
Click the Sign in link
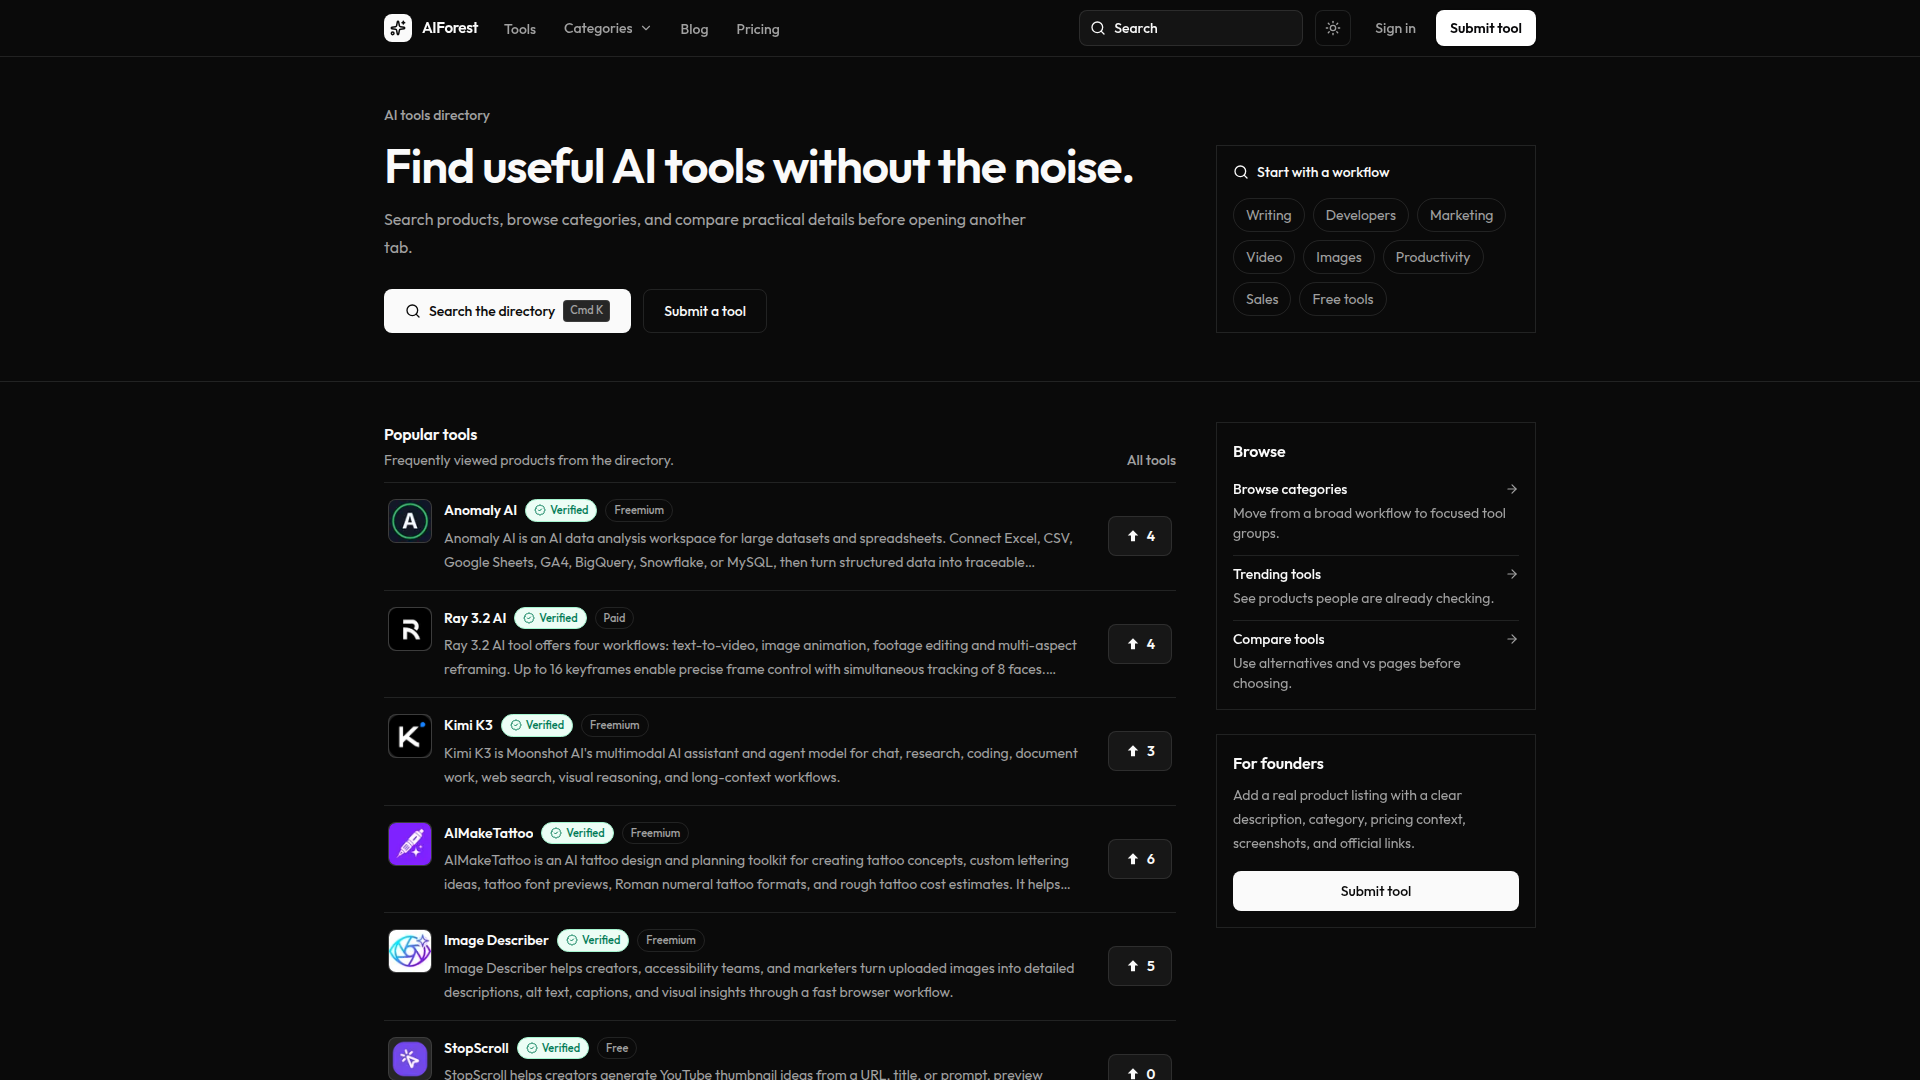tap(1395, 28)
